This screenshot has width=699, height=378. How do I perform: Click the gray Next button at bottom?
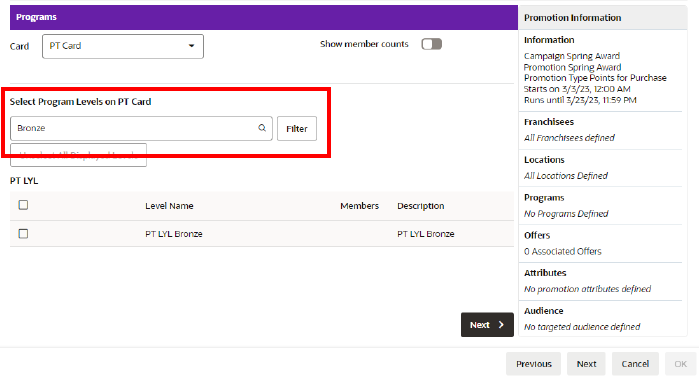pyautogui.click(x=586, y=364)
